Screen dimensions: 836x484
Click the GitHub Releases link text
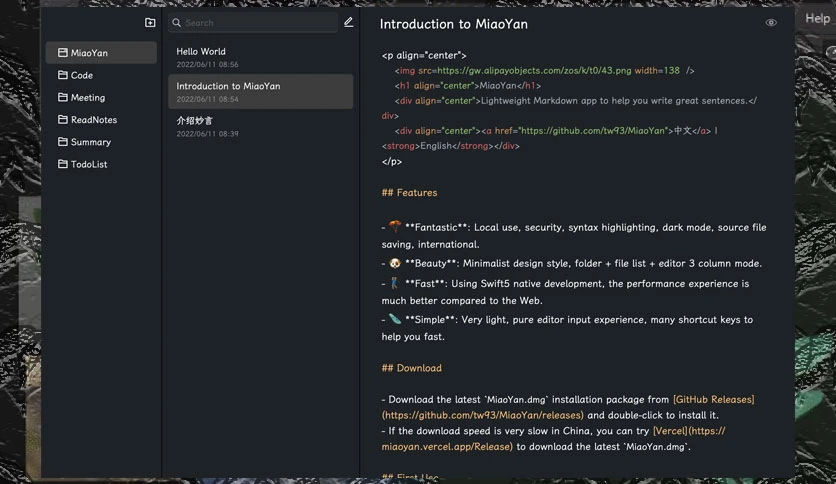click(x=713, y=399)
